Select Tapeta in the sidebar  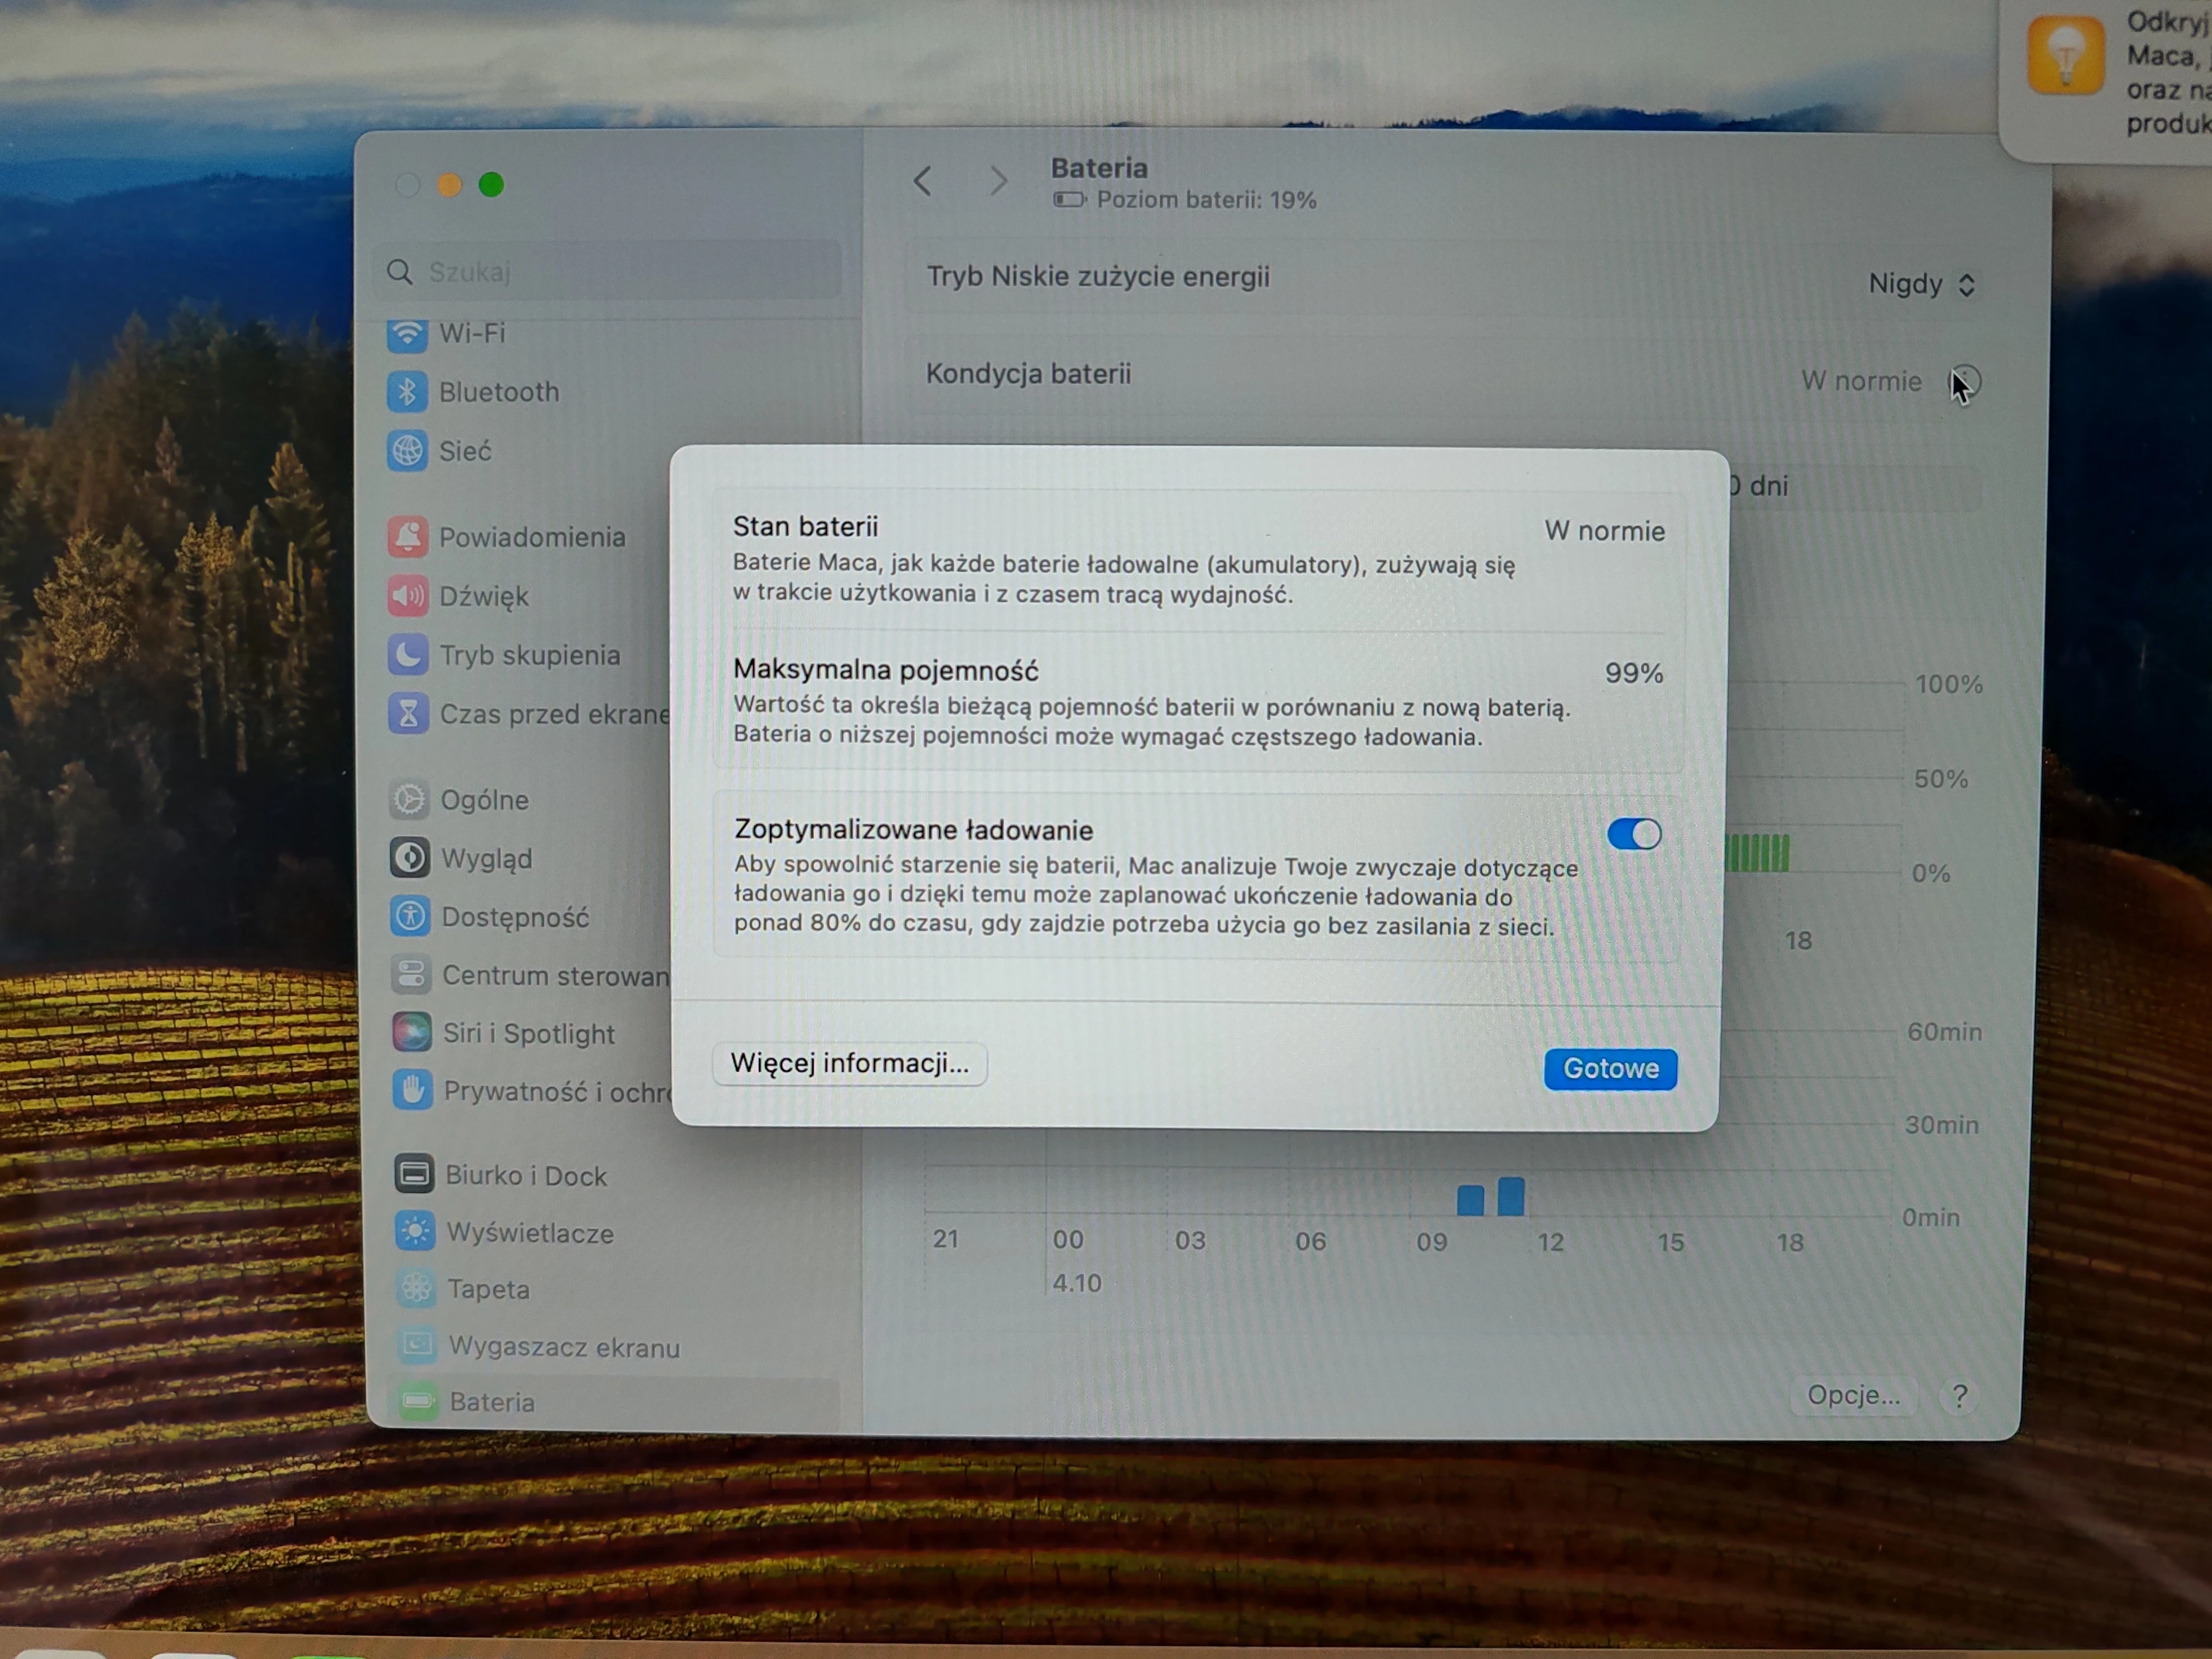(x=488, y=1289)
